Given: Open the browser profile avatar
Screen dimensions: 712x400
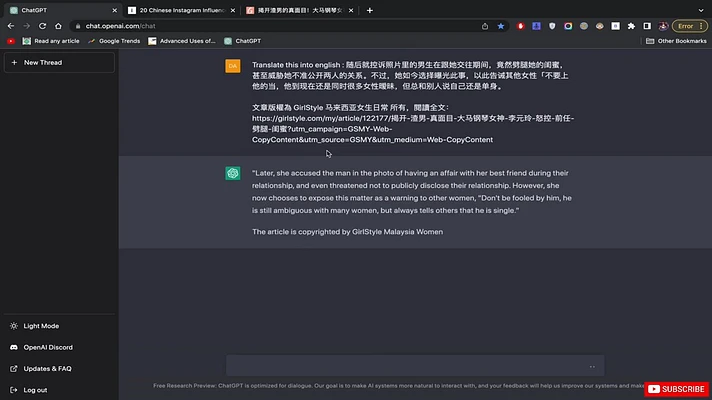Looking at the screenshot, I should (663, 26).
